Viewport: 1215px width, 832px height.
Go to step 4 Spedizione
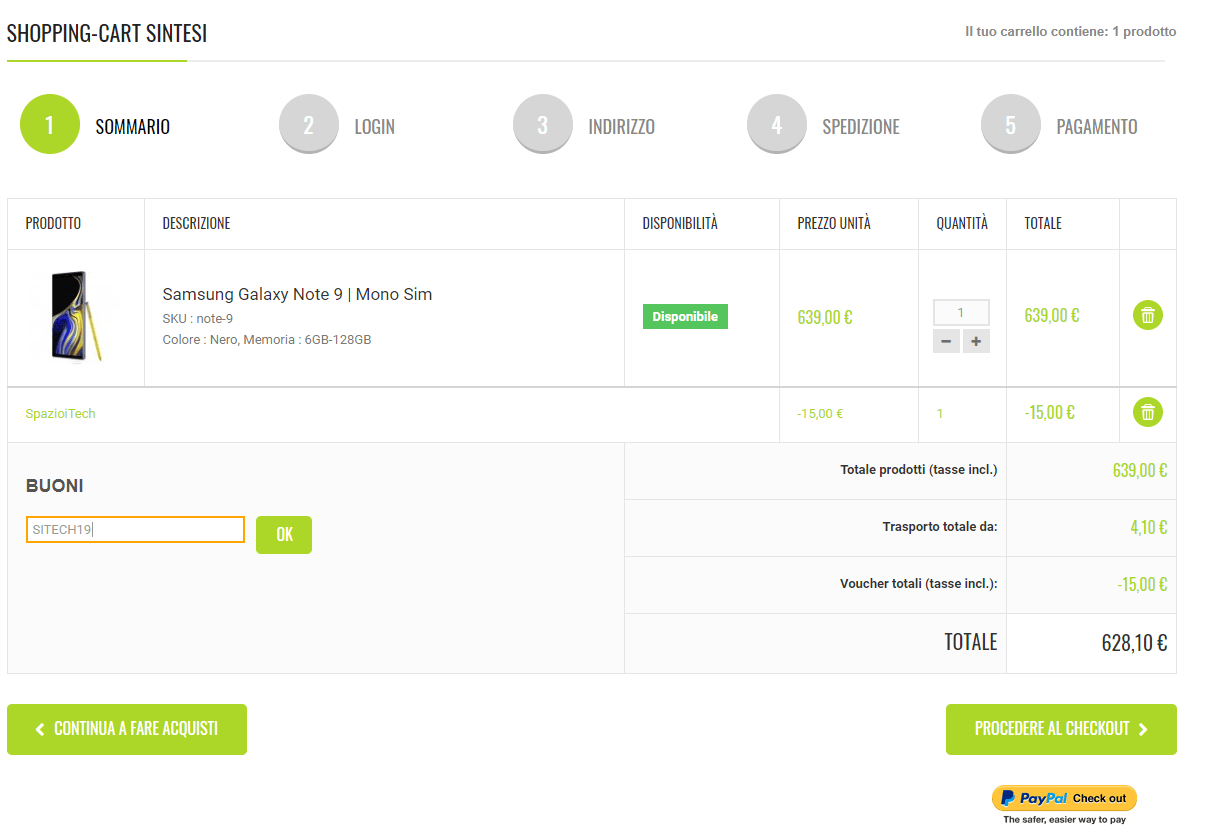pos(824,125)
